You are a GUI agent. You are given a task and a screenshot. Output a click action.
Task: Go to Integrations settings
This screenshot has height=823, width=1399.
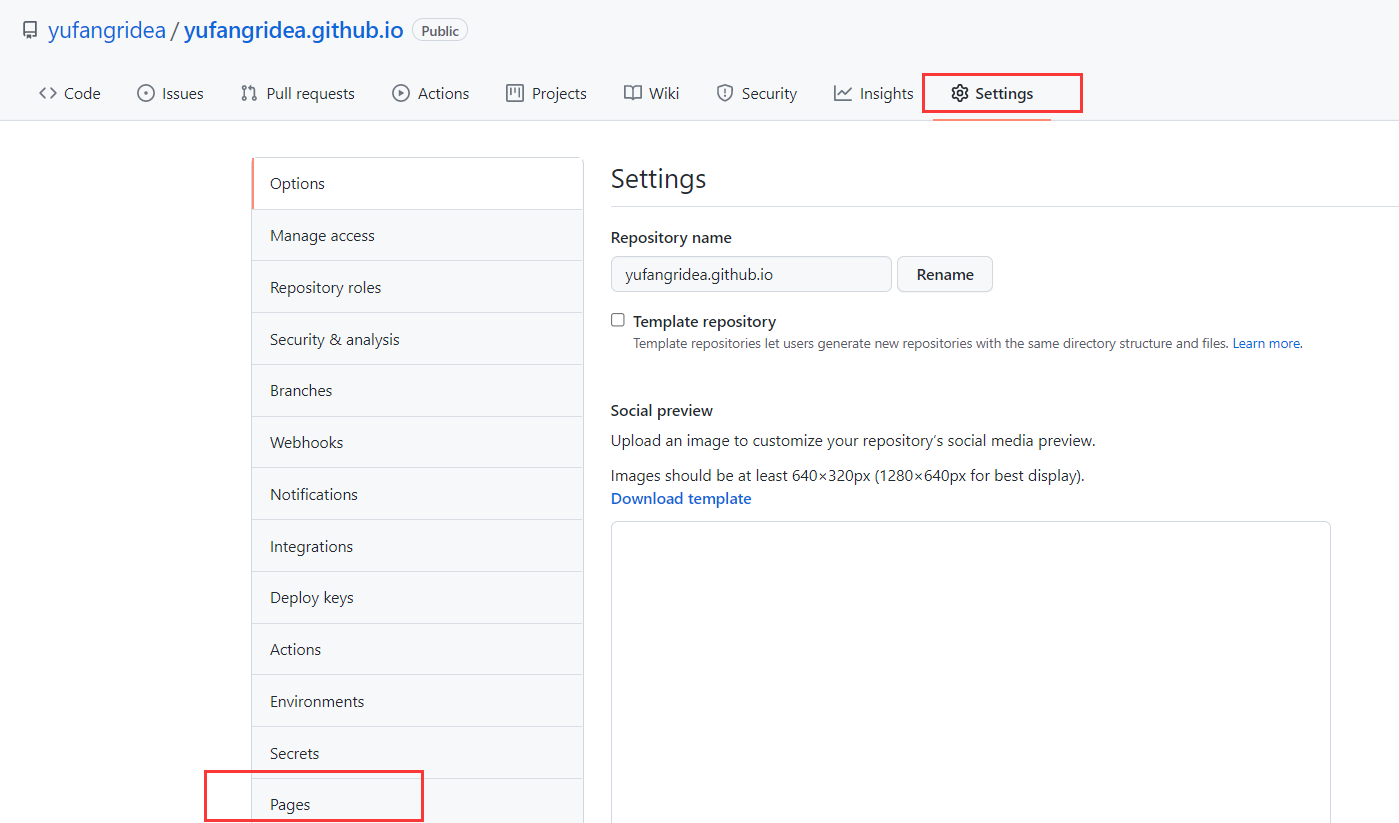click(x=417, y=546)
